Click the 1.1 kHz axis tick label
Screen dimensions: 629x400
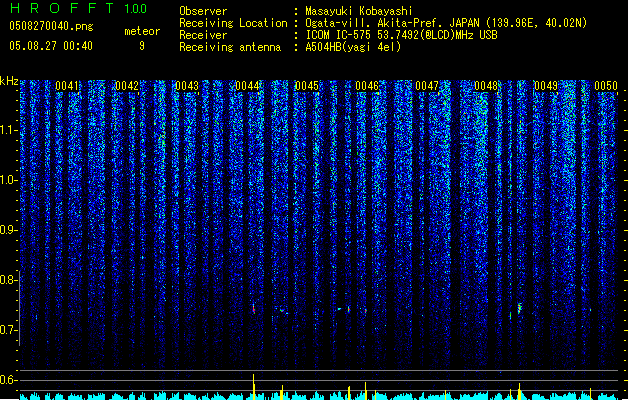(x=8, y=130)
